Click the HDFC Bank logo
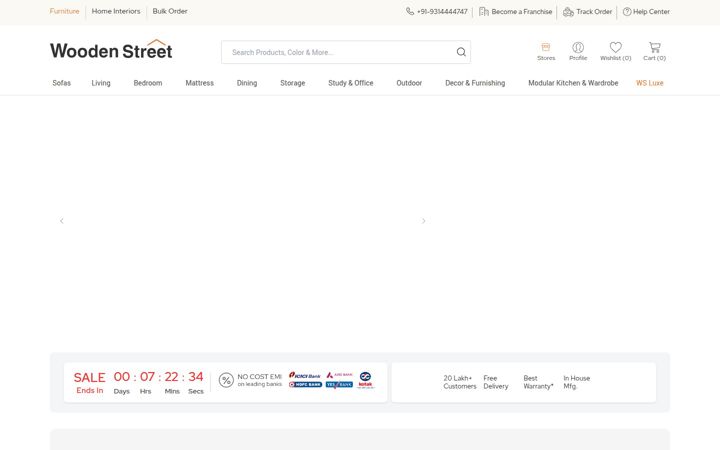Viewport: 720px width, 450px height. tap(305, 384)
